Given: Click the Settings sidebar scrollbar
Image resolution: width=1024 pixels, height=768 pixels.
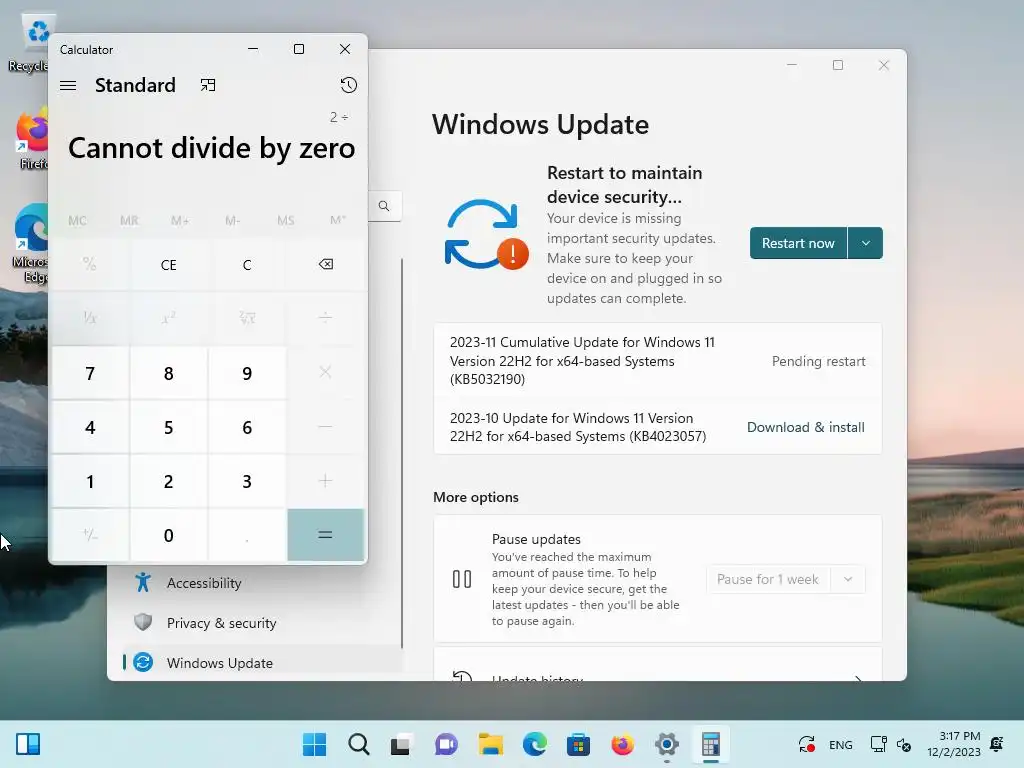Looking at the screenshot, I should coord(402,453).
